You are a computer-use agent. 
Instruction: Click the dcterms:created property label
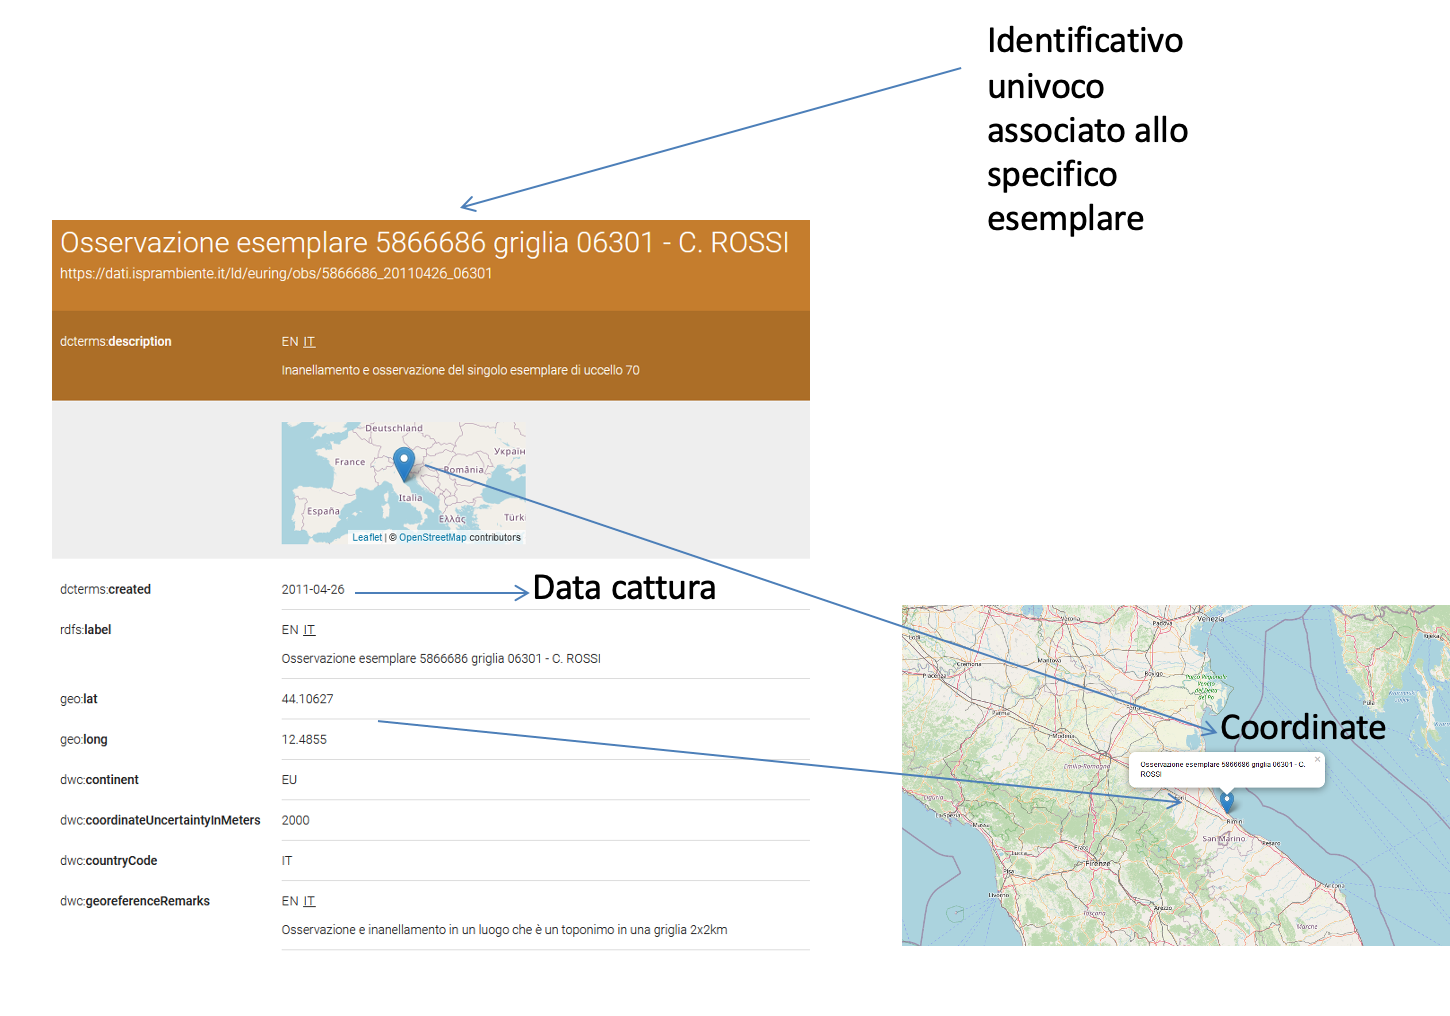pos(105,590)
